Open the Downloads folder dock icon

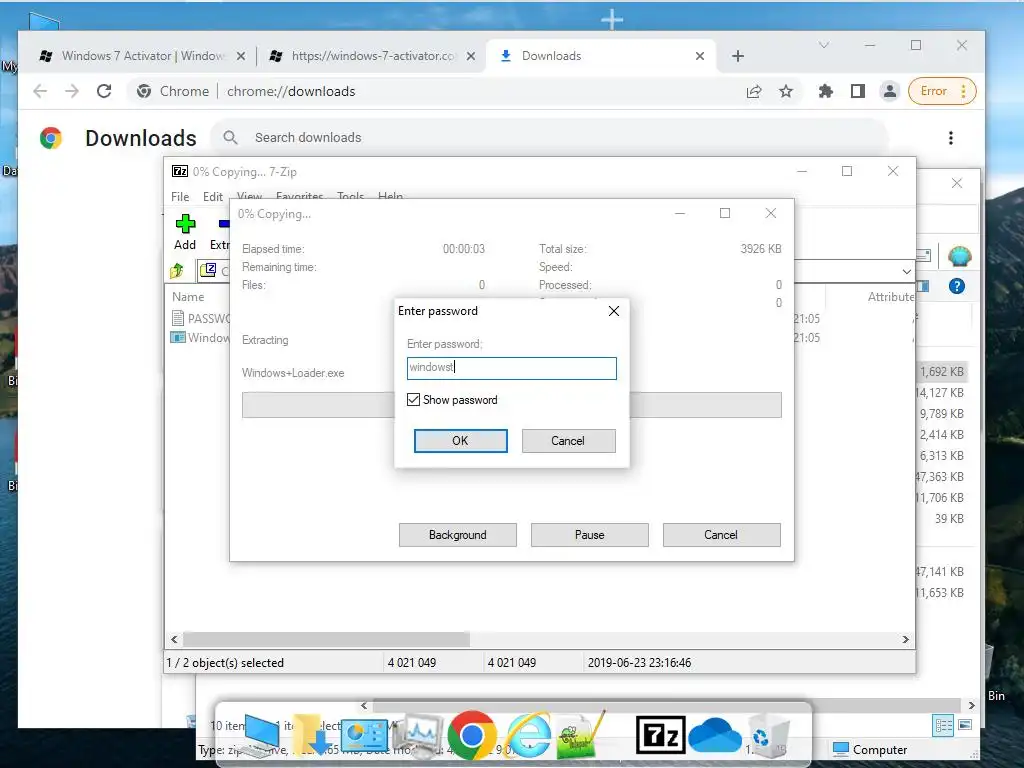[x=312, y=737]
